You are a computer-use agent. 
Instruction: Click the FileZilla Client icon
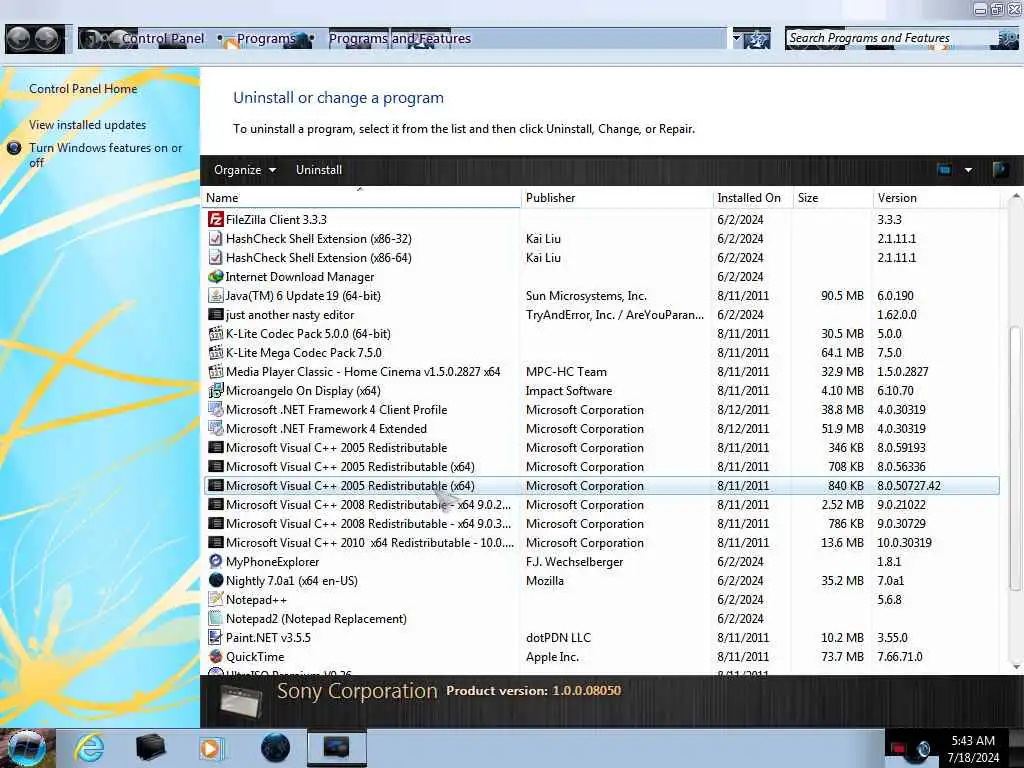216,219
